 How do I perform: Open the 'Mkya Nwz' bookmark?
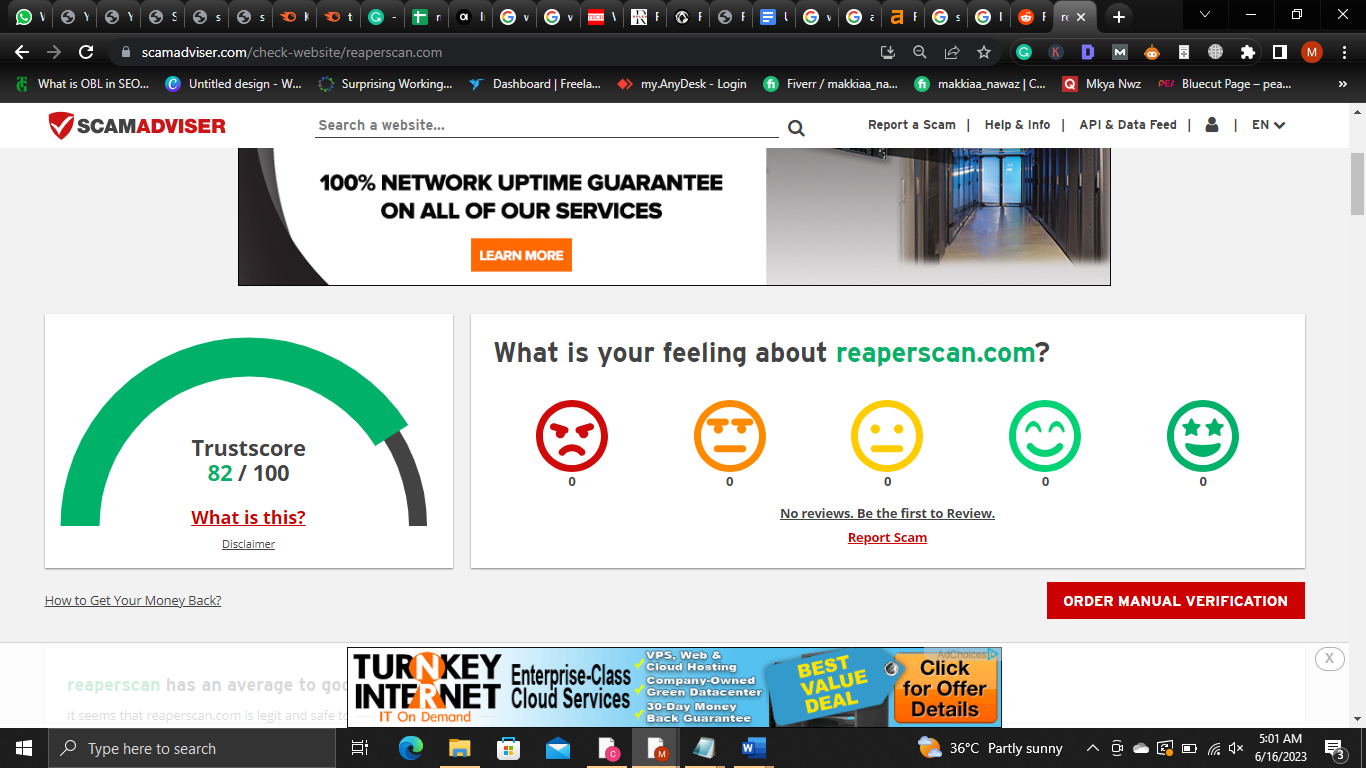tap(1102, 84)
